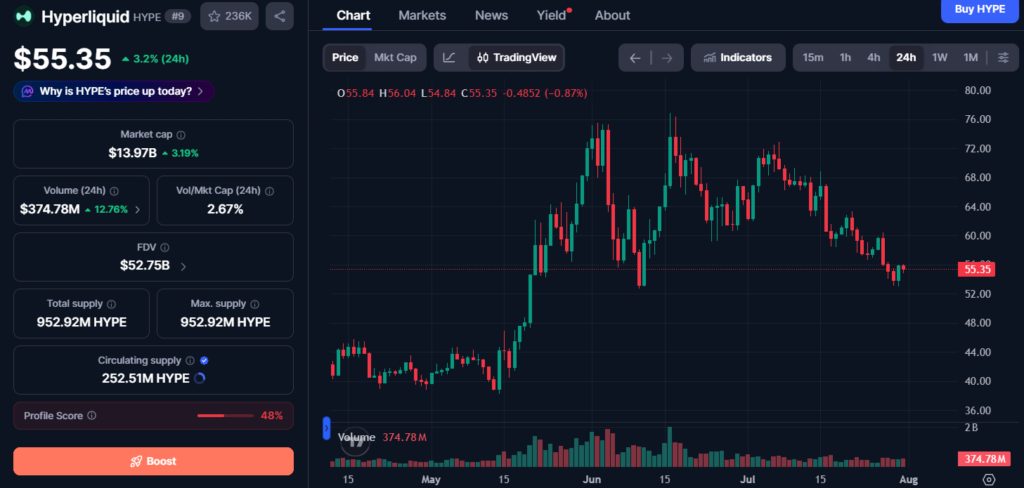Viewport: 1024px width, 488px height.
Task: Click circulating supply progress ring
Action: 200,378
